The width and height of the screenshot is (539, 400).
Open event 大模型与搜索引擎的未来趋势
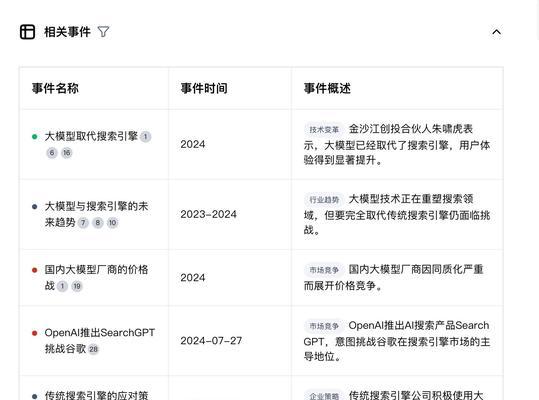[x=96, y=214]
